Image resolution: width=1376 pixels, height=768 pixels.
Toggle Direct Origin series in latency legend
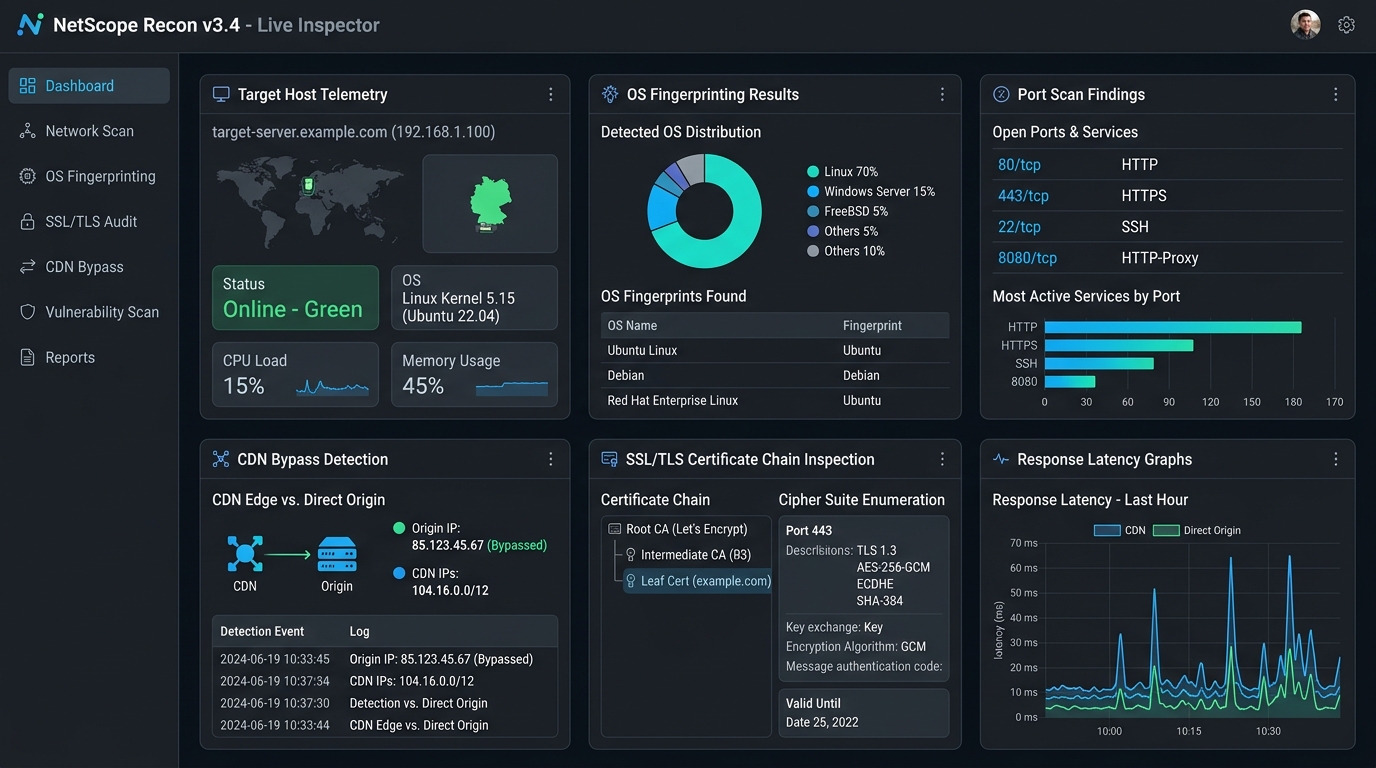point(1197,530)
